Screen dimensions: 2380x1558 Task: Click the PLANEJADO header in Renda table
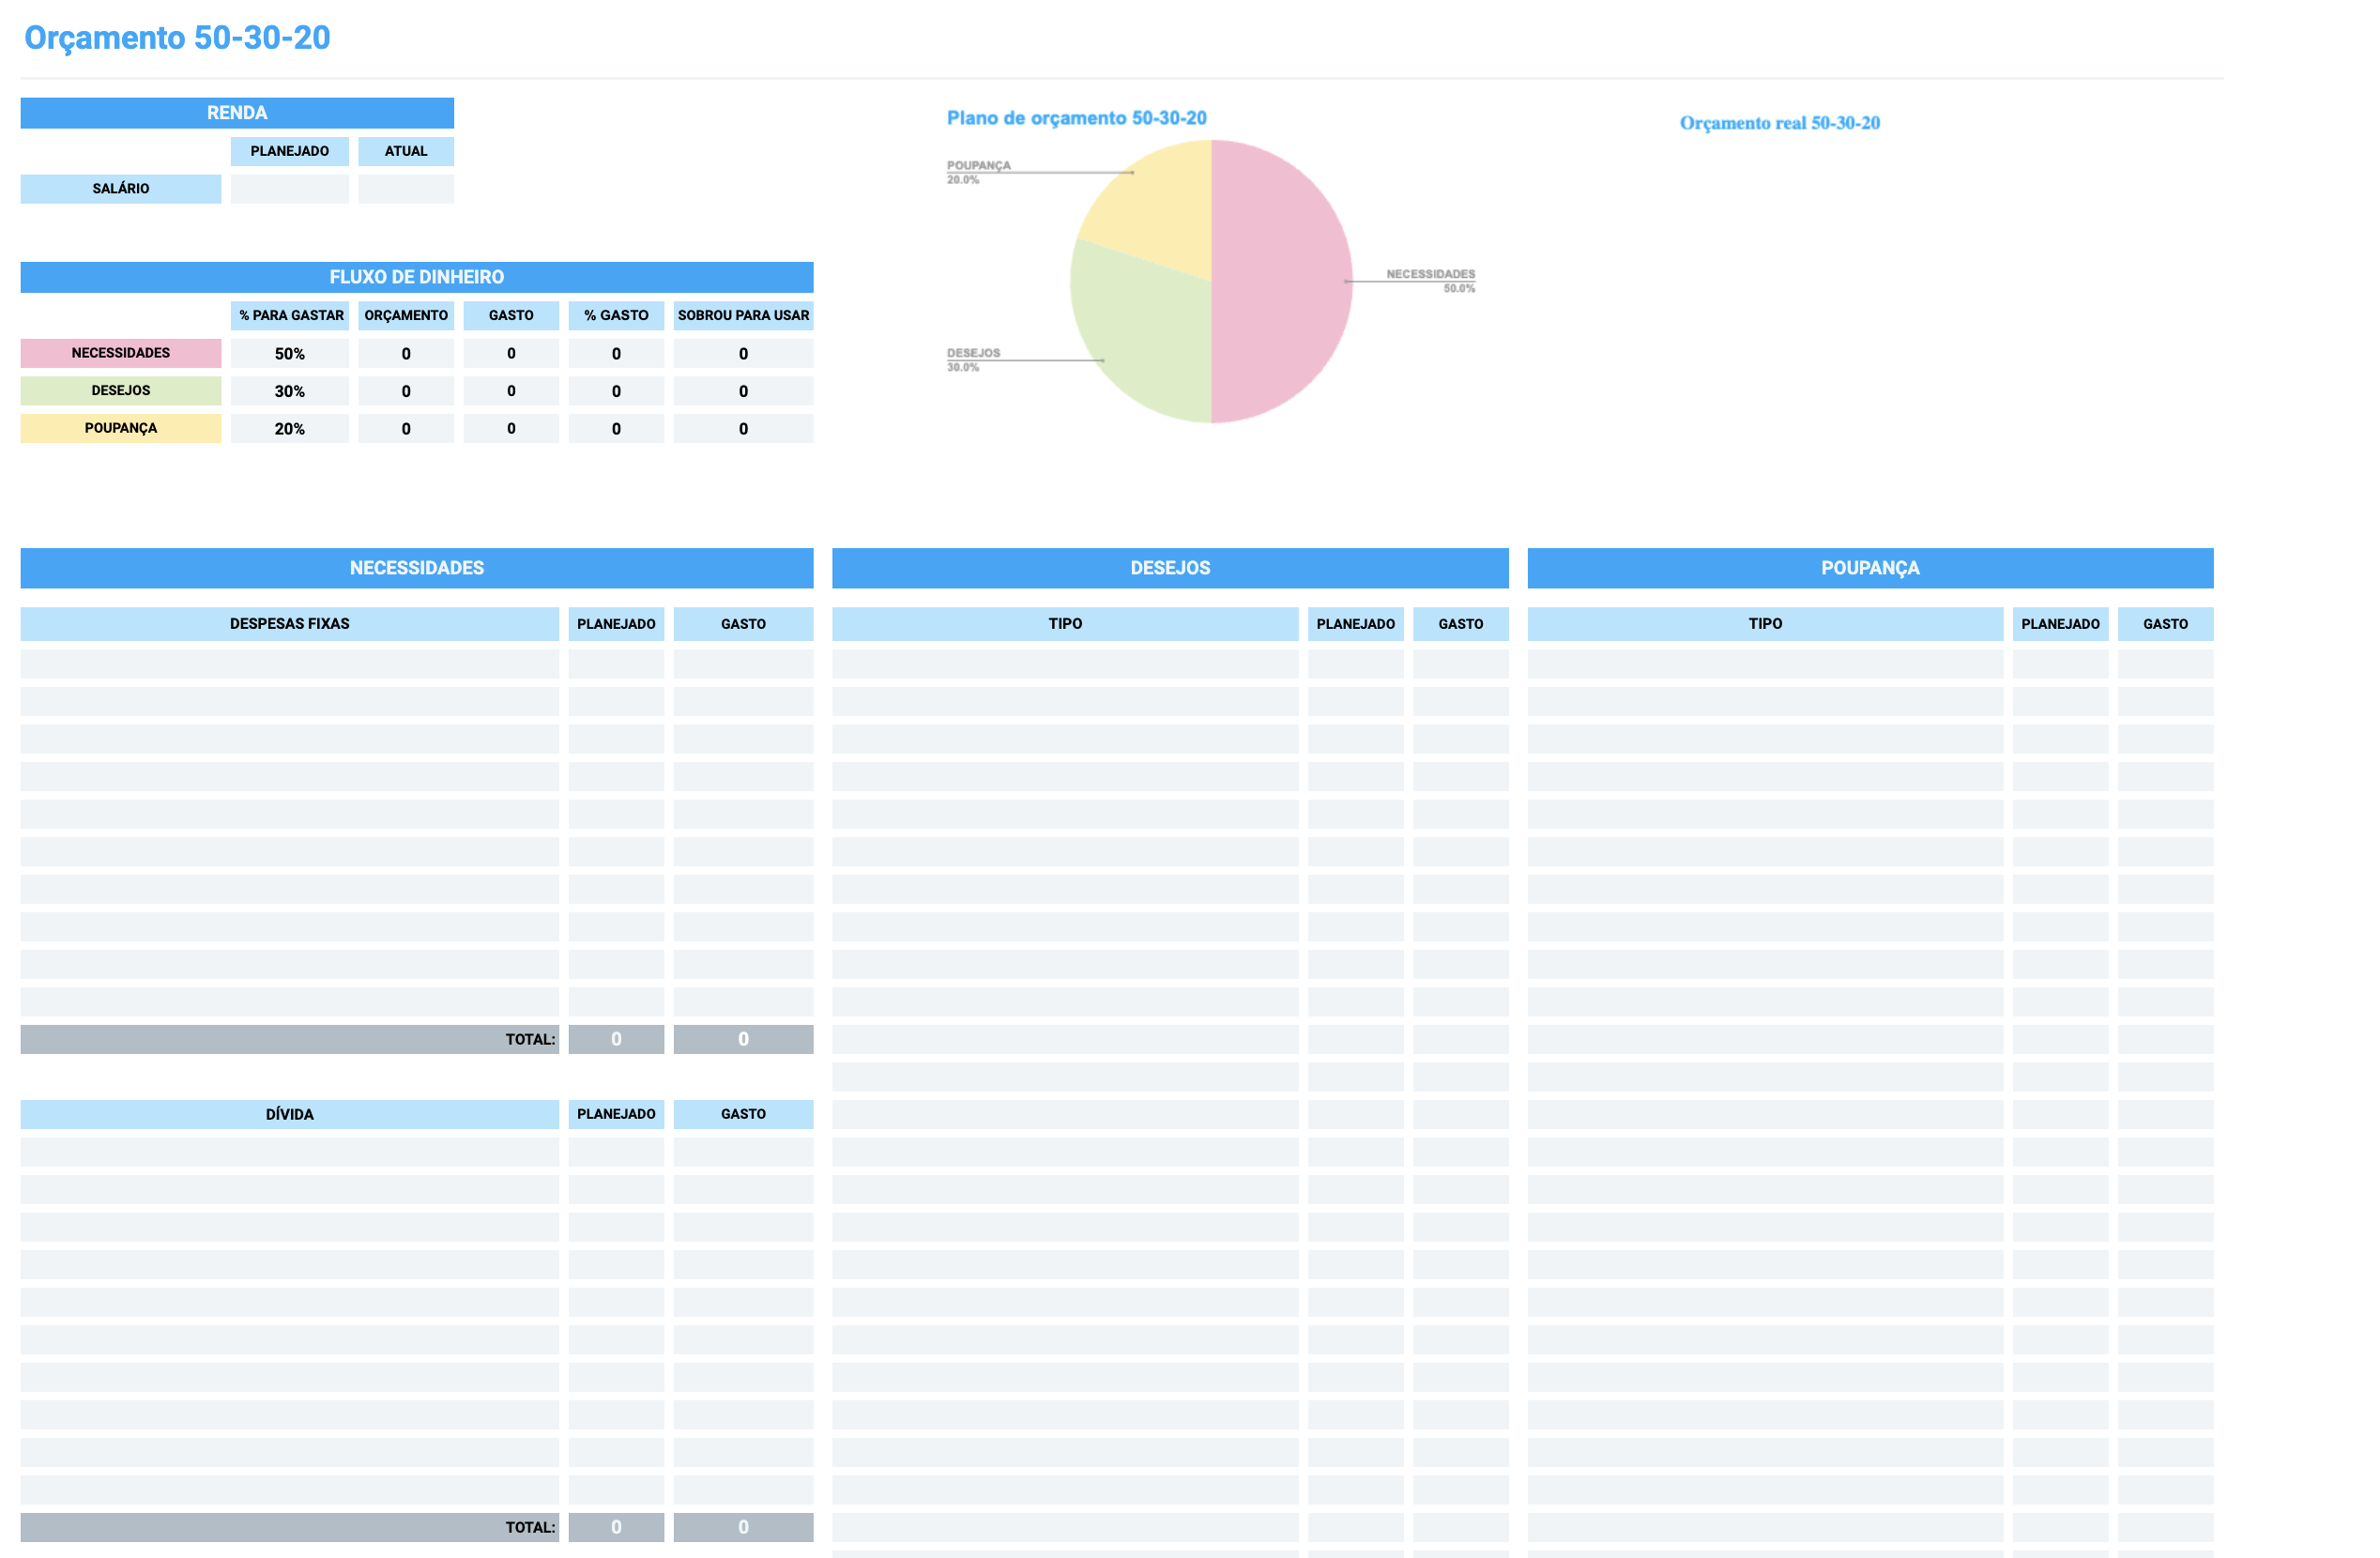pyautogui.click(x=289, y=151)
